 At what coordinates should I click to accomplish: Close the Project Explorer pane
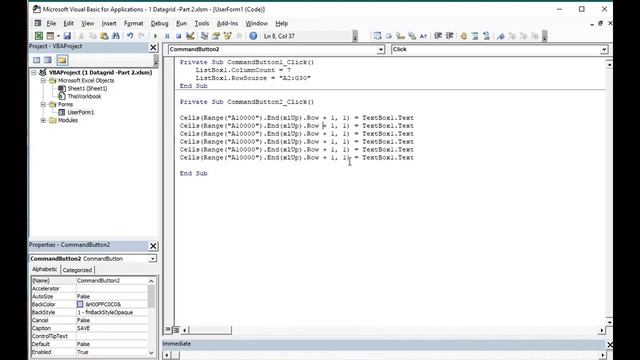153,47
